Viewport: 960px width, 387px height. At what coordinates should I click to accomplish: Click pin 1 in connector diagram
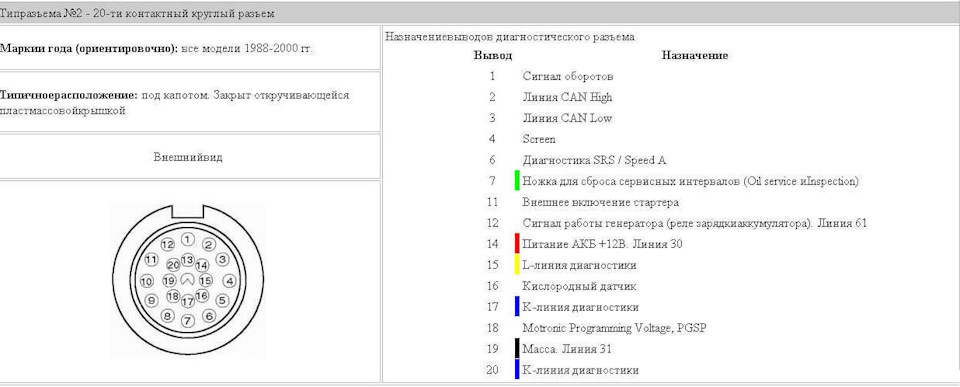click(189, 239)
